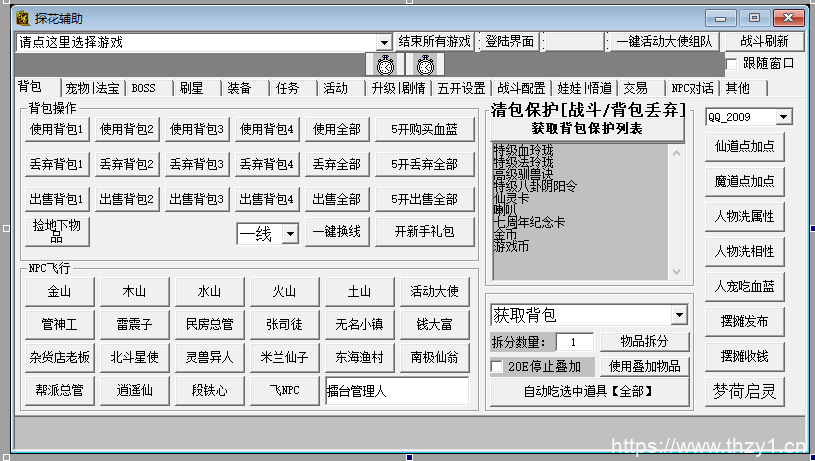Click the 飞NPC button

pyautogui.click(x=284, y=390)
